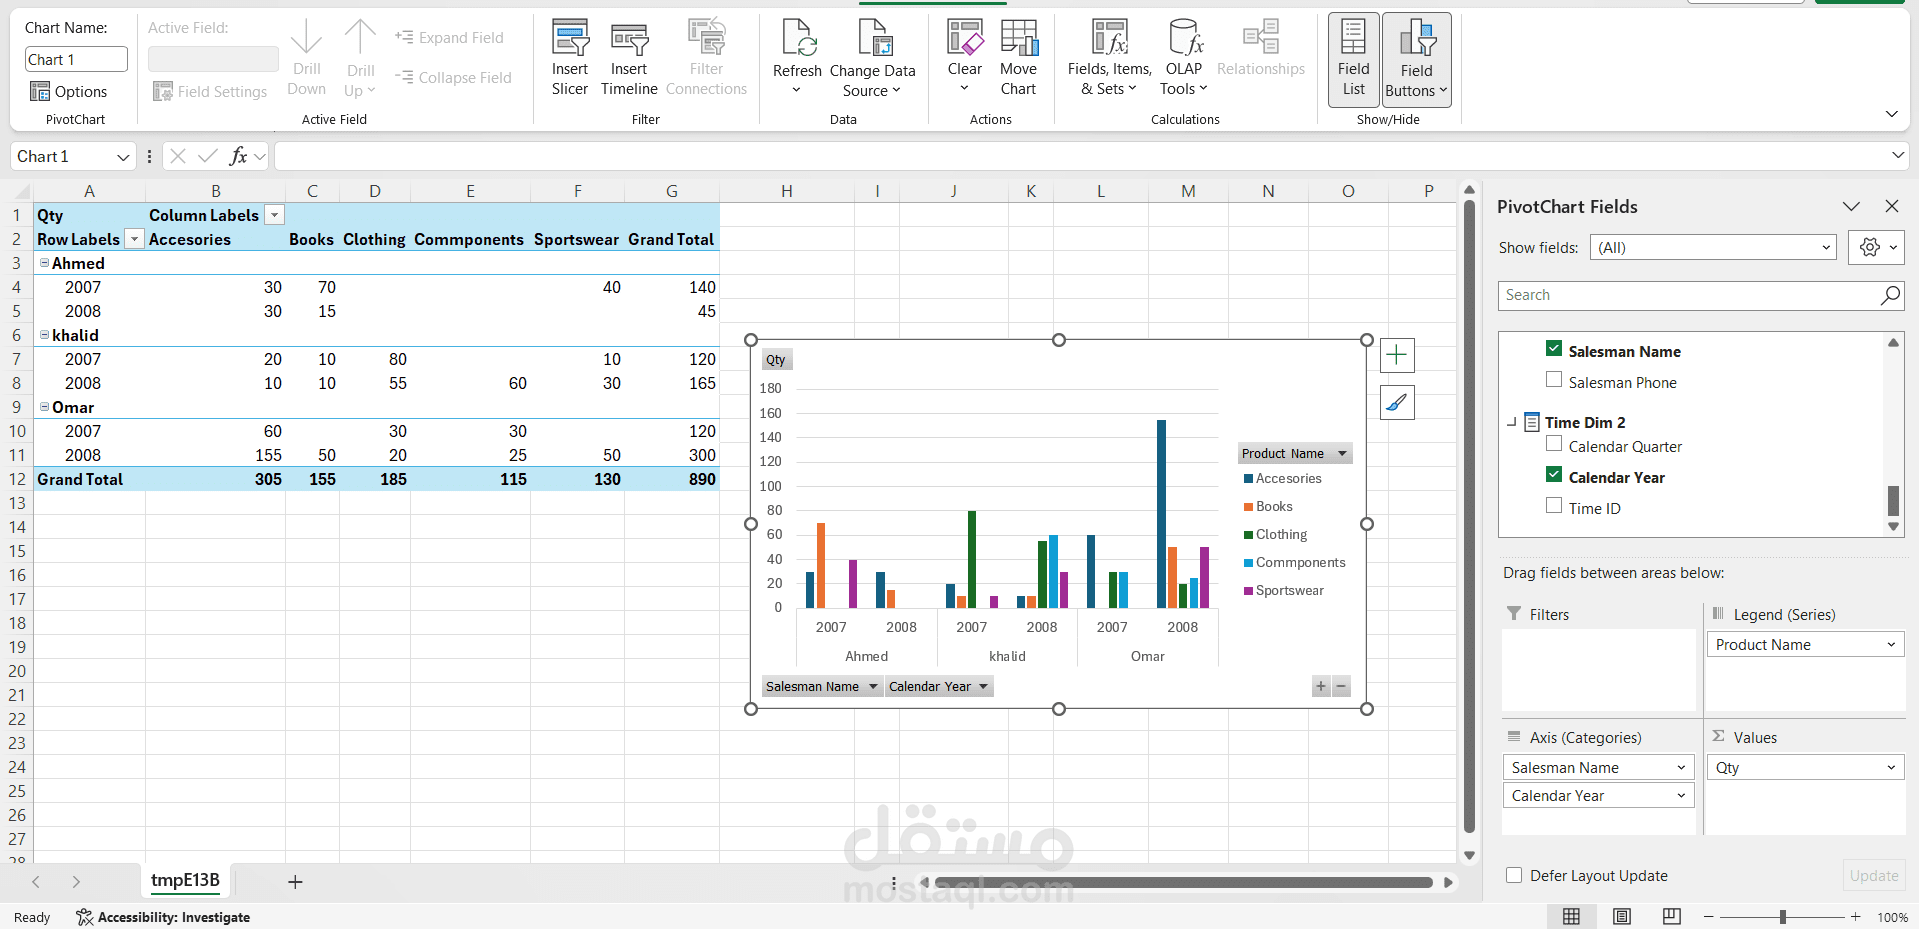Collapse the Time Dim 2 field group
1919x929 pixels.
click(1510, 422)
